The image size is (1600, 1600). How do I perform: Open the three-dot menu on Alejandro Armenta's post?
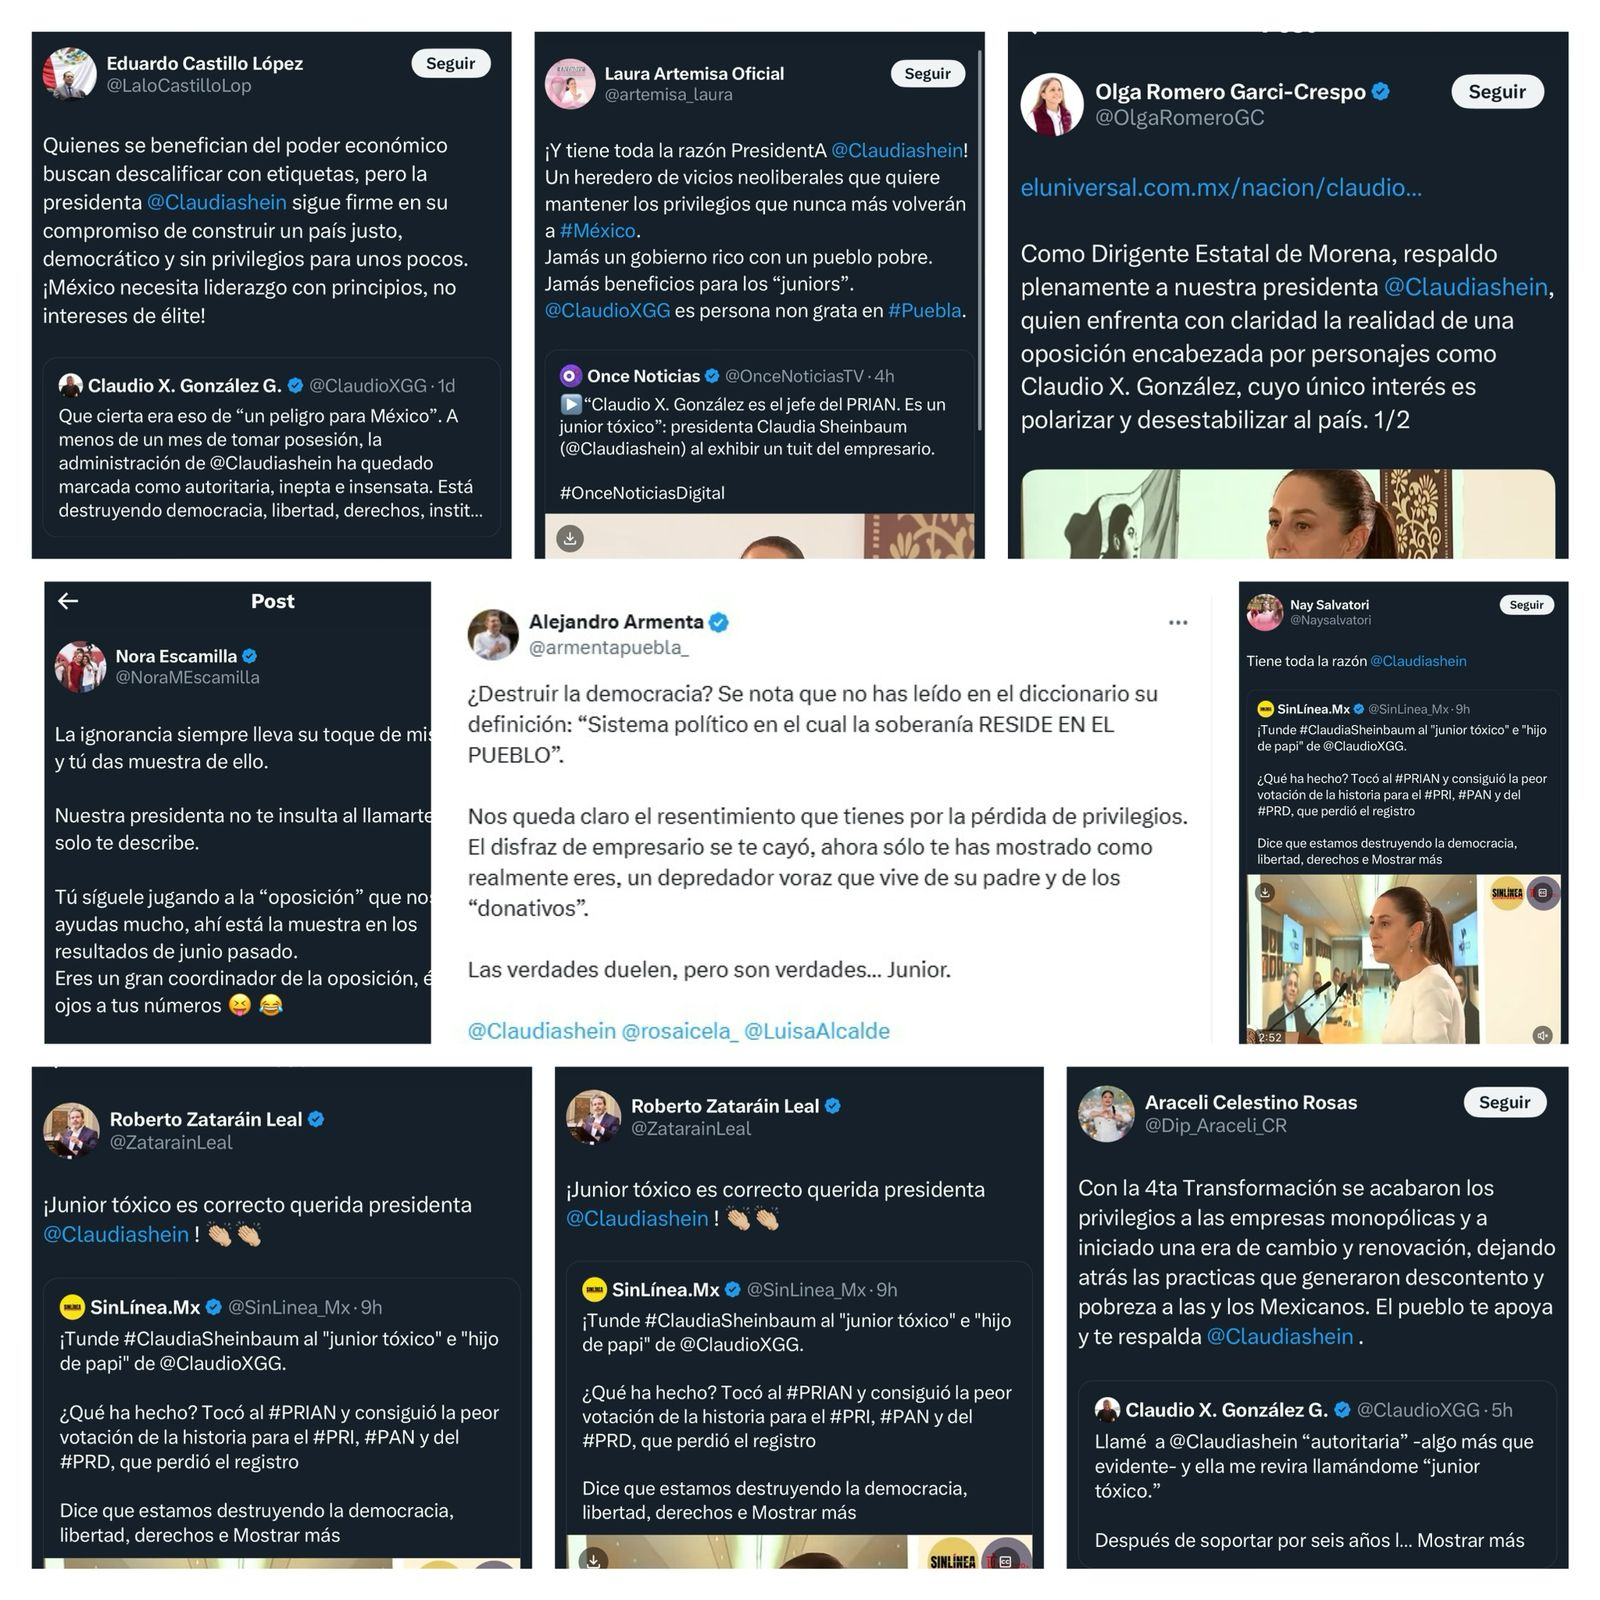pyautogui.click(x=1178, y=622)
